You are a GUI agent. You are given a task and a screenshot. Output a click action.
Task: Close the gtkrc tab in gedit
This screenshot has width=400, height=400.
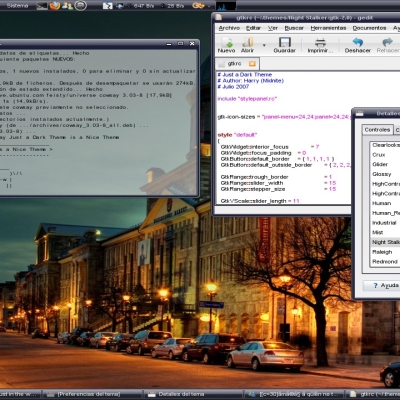click(x=252, y=63)
